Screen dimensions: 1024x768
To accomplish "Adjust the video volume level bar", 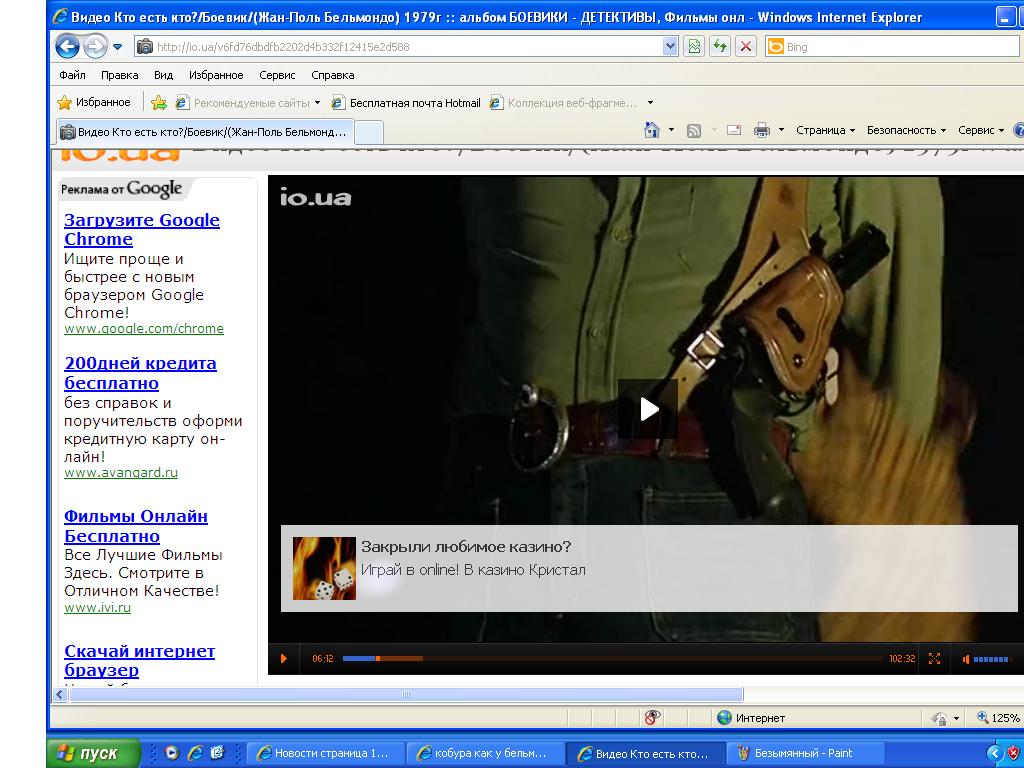I will (x=991, y=659).
